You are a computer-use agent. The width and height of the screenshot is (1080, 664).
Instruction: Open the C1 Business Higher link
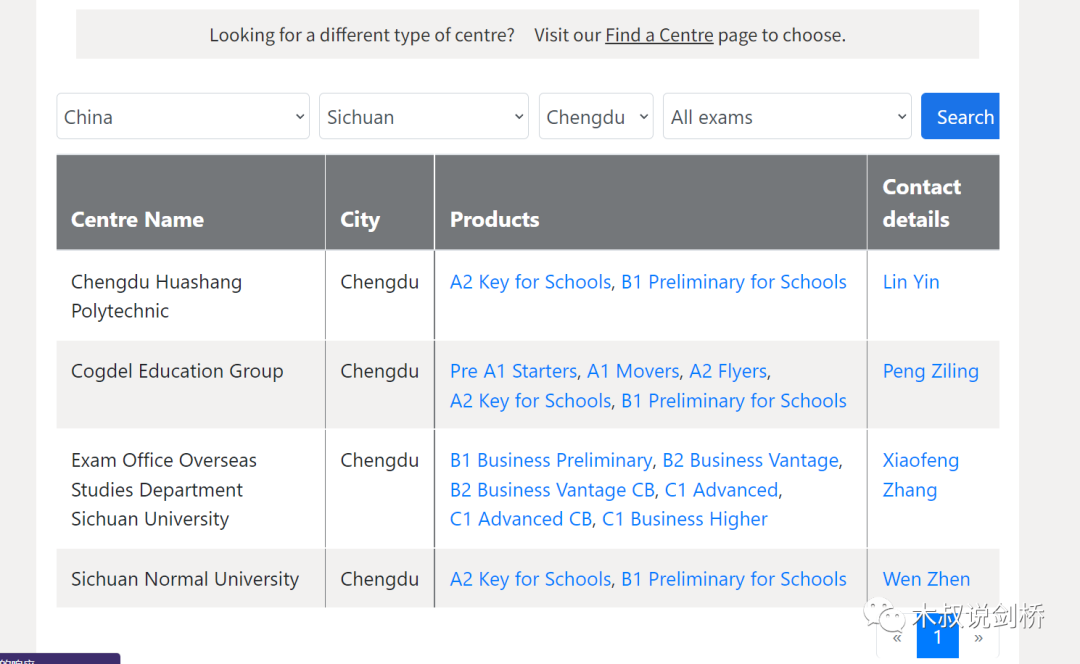684,520
